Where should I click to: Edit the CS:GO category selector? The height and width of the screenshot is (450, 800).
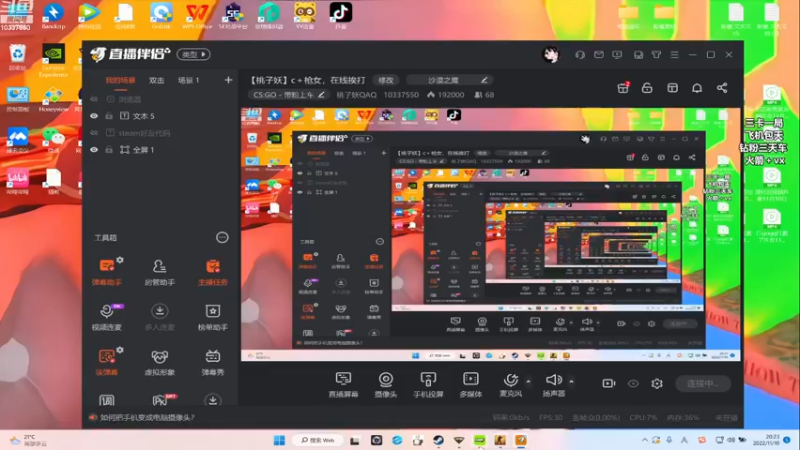(288, 94)
